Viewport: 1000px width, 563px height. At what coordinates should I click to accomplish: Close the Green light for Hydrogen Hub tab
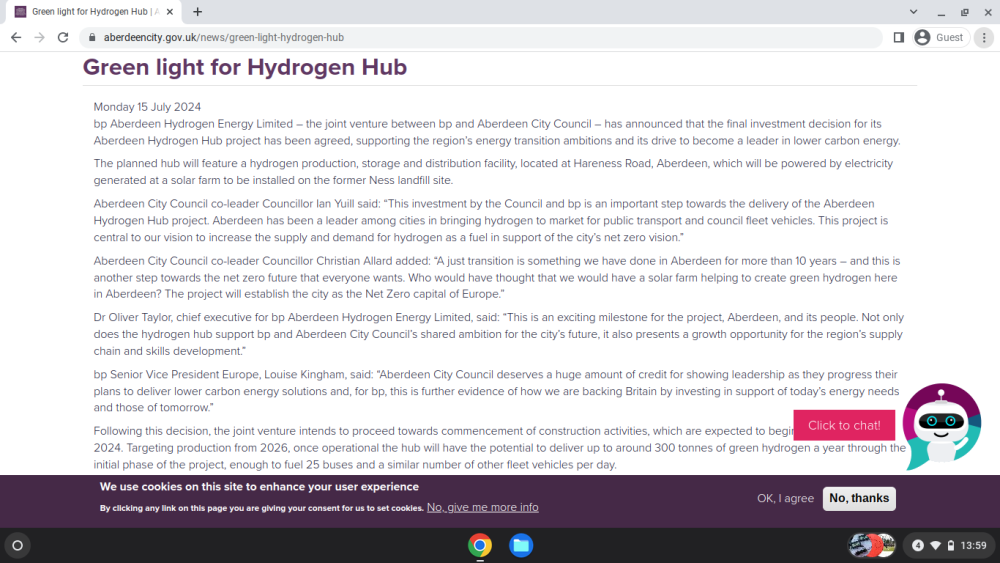point(170,11)
